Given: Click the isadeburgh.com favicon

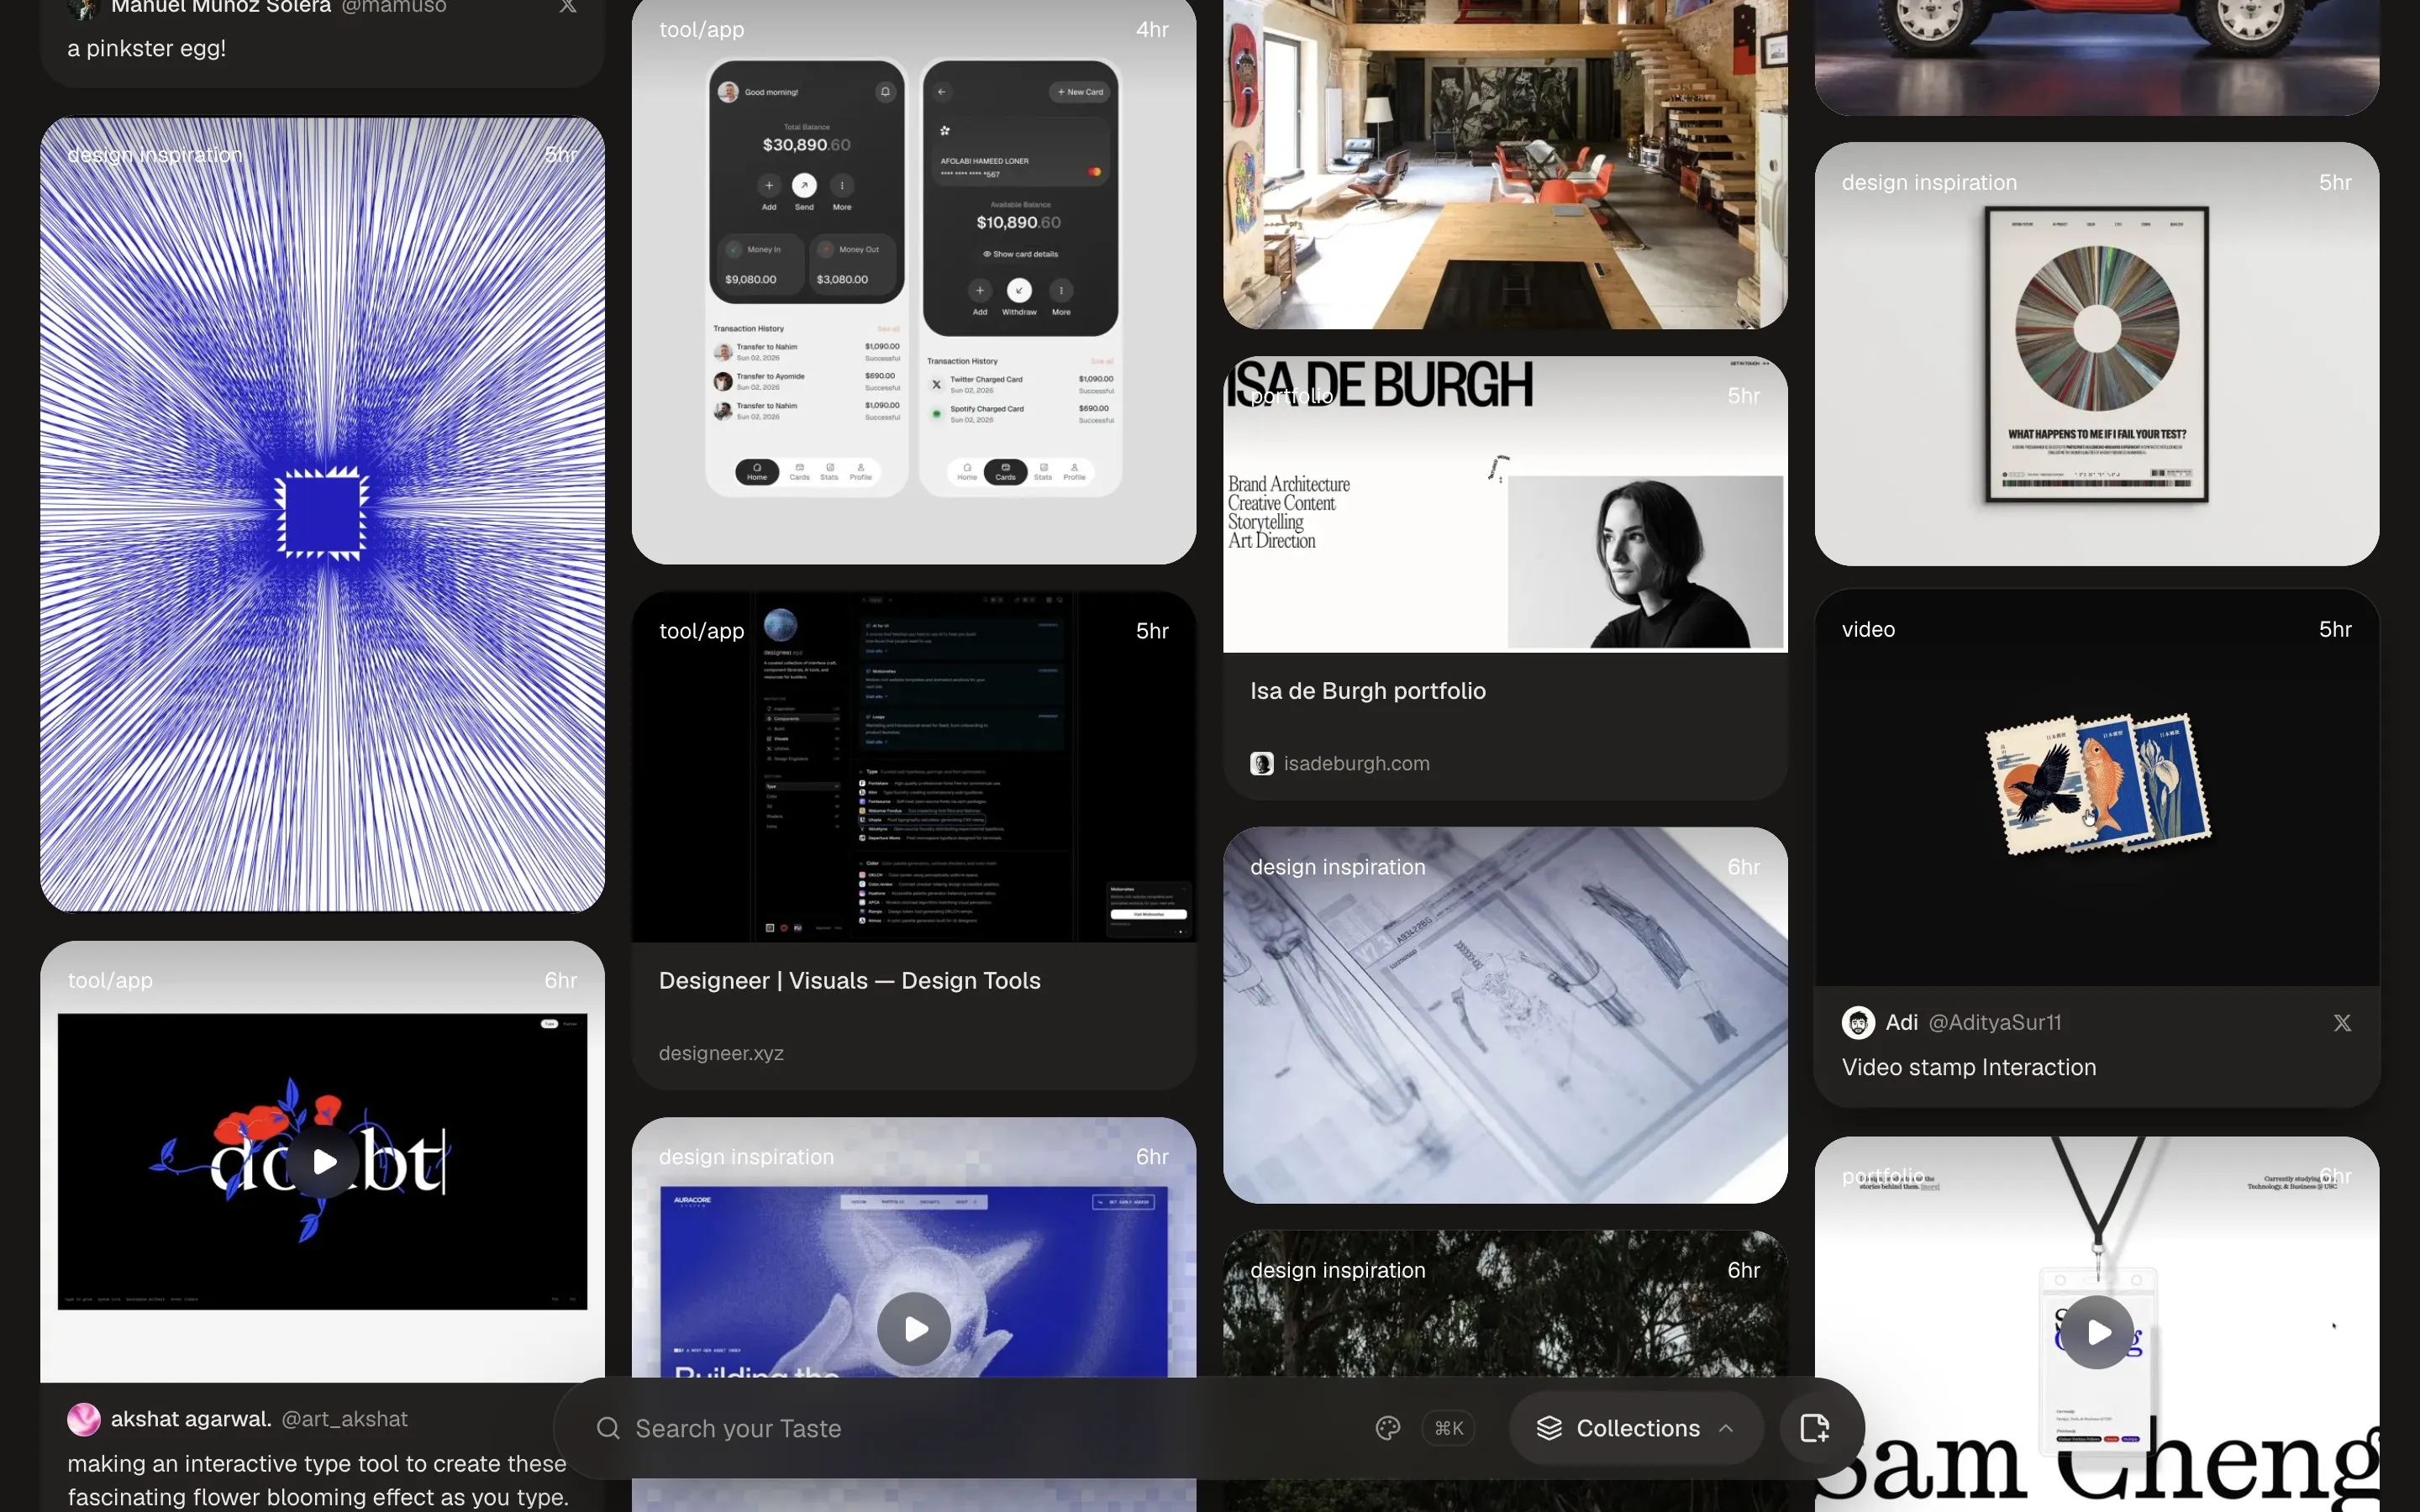Looking at the screenshot, I should [1262, 763].
